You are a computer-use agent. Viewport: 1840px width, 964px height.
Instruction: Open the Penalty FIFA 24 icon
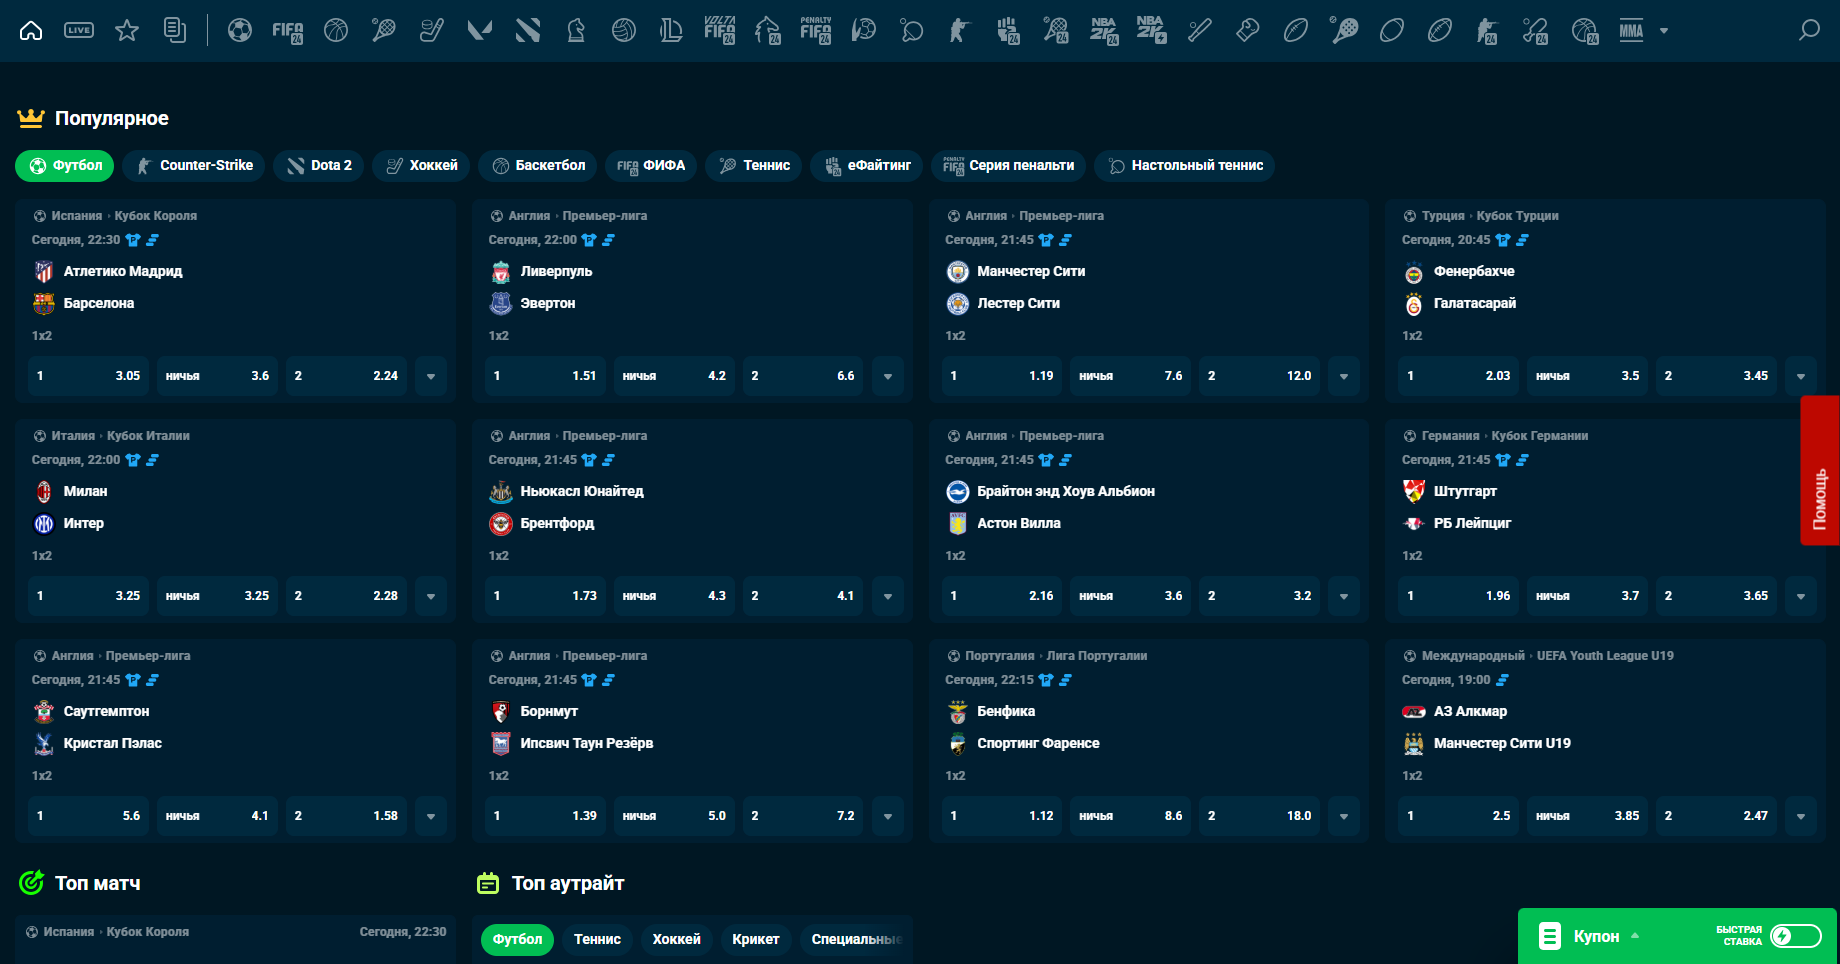[816, 31]
